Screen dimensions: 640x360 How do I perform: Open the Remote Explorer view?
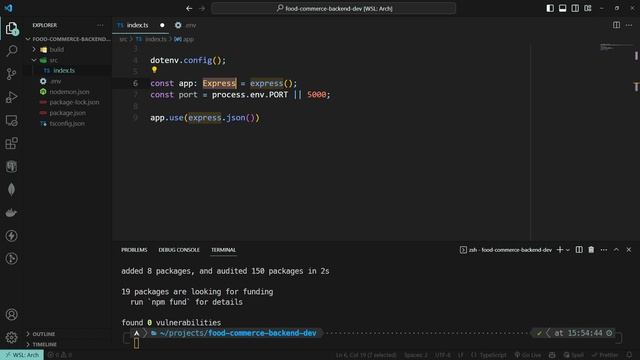[11, 120]
